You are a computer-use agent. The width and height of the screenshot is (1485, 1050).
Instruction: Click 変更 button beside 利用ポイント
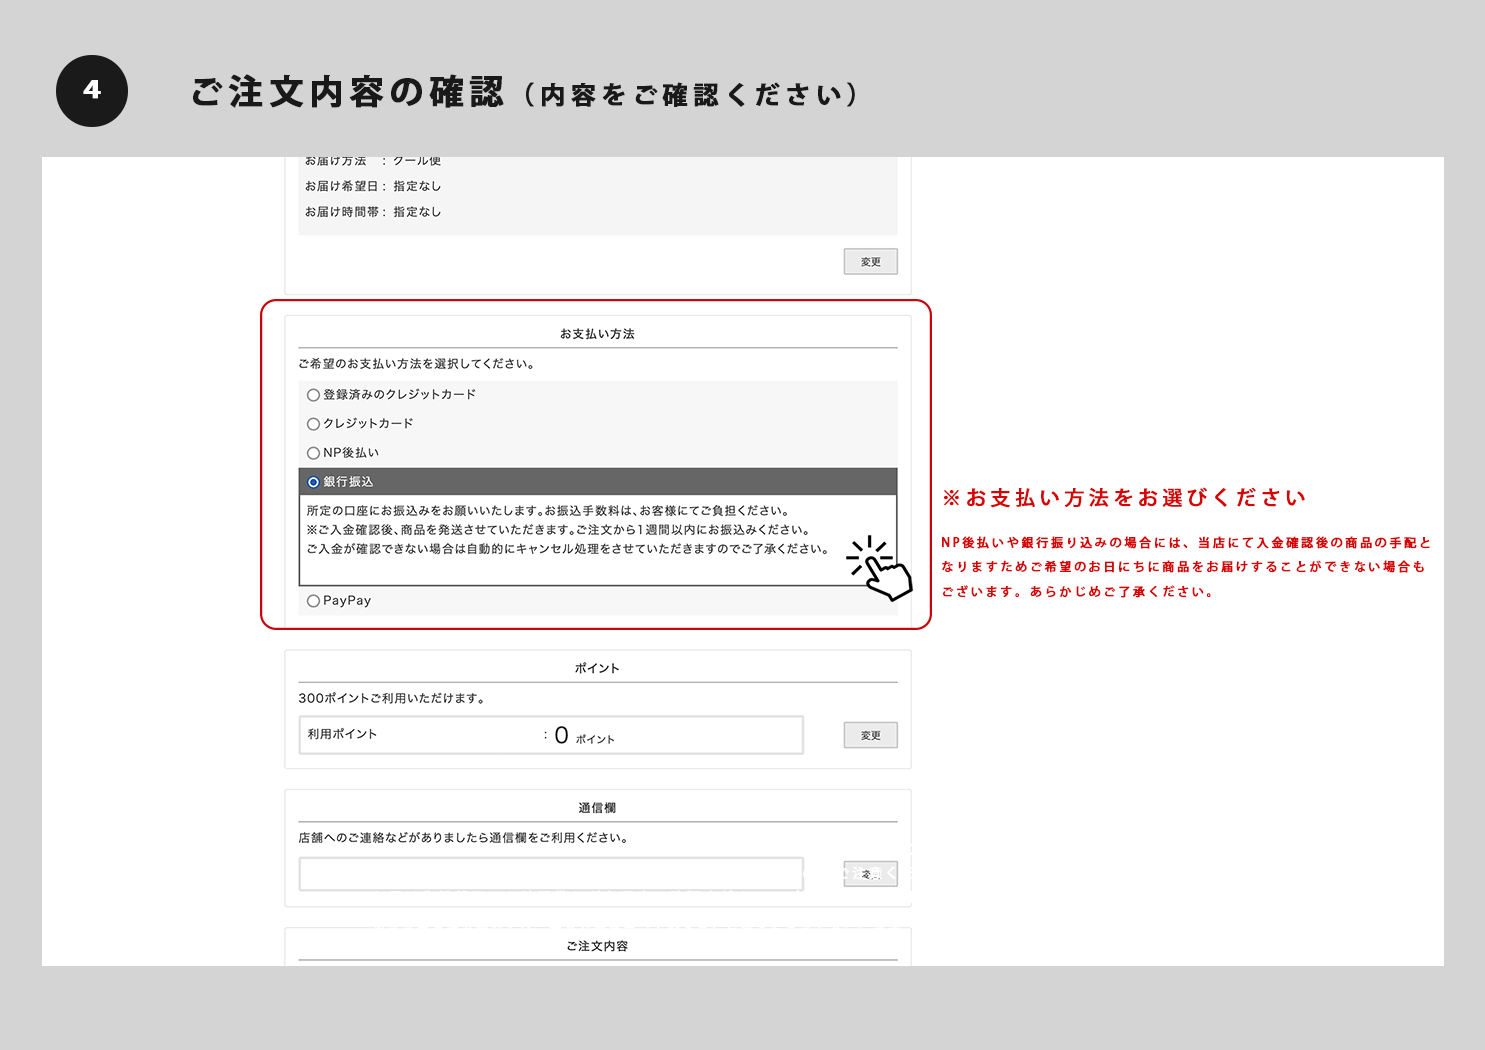[871, 735]
